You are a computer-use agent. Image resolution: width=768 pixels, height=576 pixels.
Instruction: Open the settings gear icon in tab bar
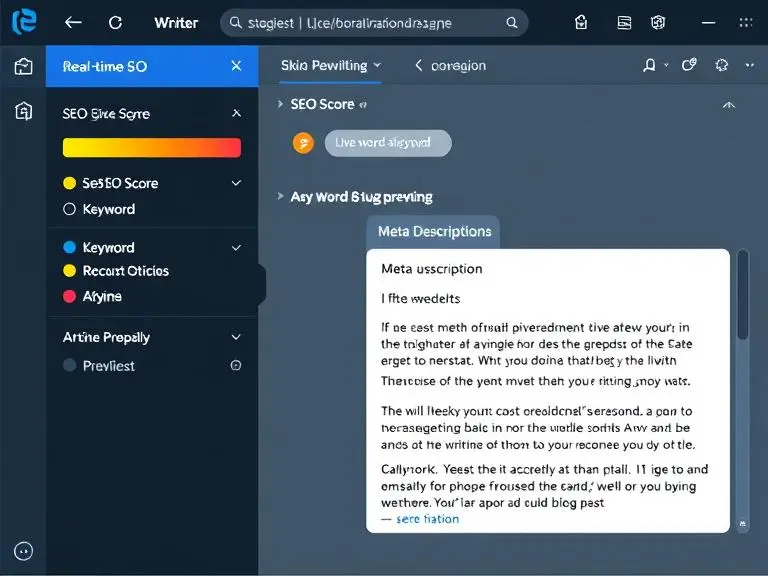tap(721, 65)
